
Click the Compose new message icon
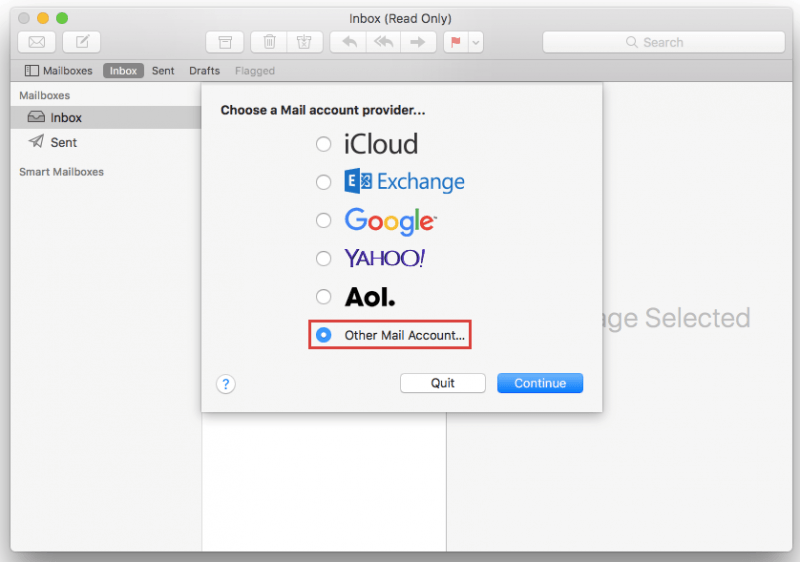click(82, 42)
